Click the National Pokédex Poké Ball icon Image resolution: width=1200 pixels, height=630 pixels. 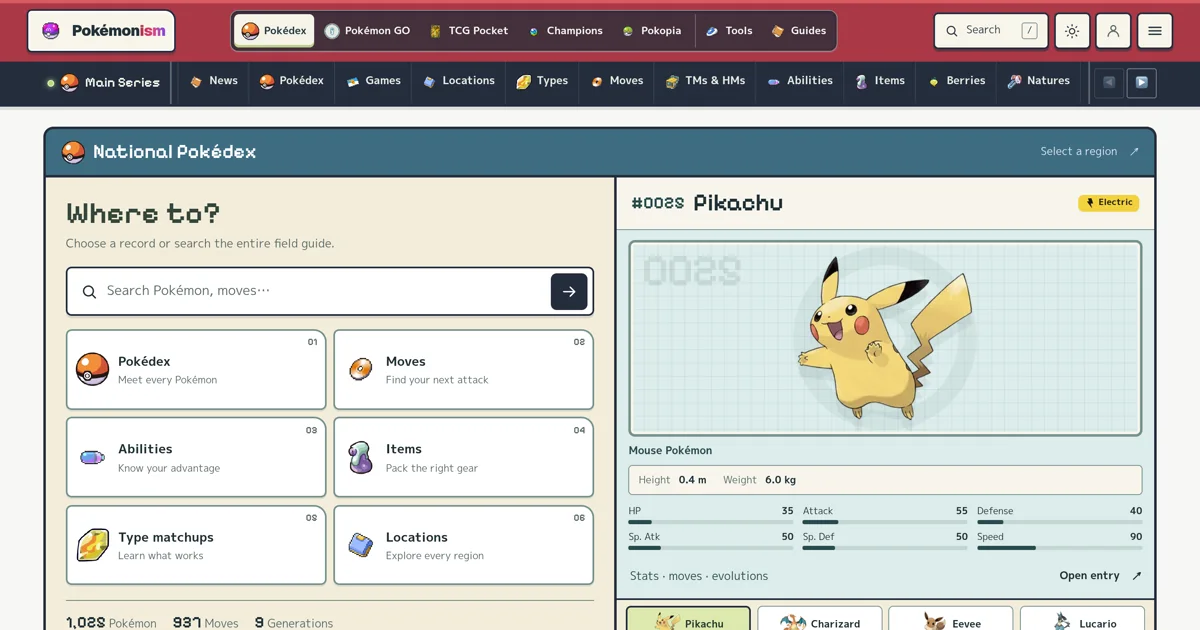[x=73, y=152]
